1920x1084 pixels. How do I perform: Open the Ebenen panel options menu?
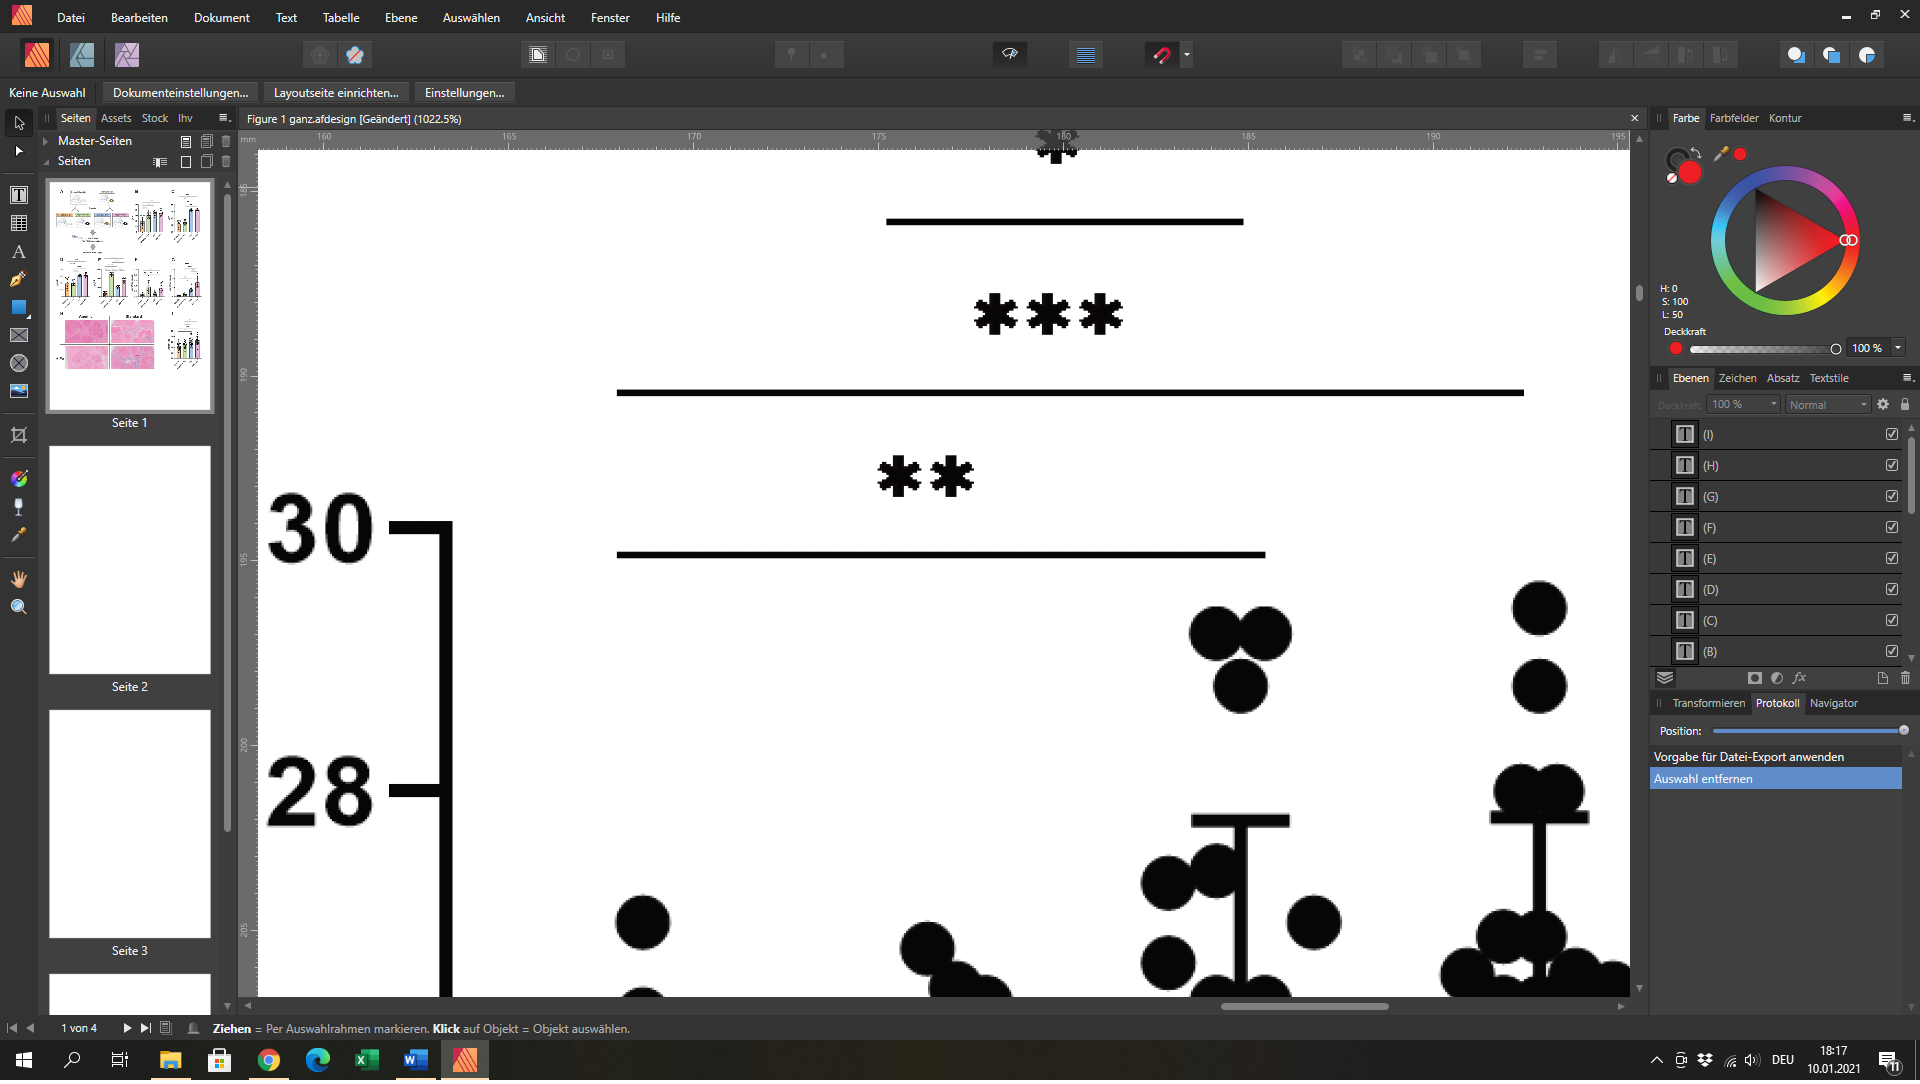pyautogui.click(x=1907, y=378)
